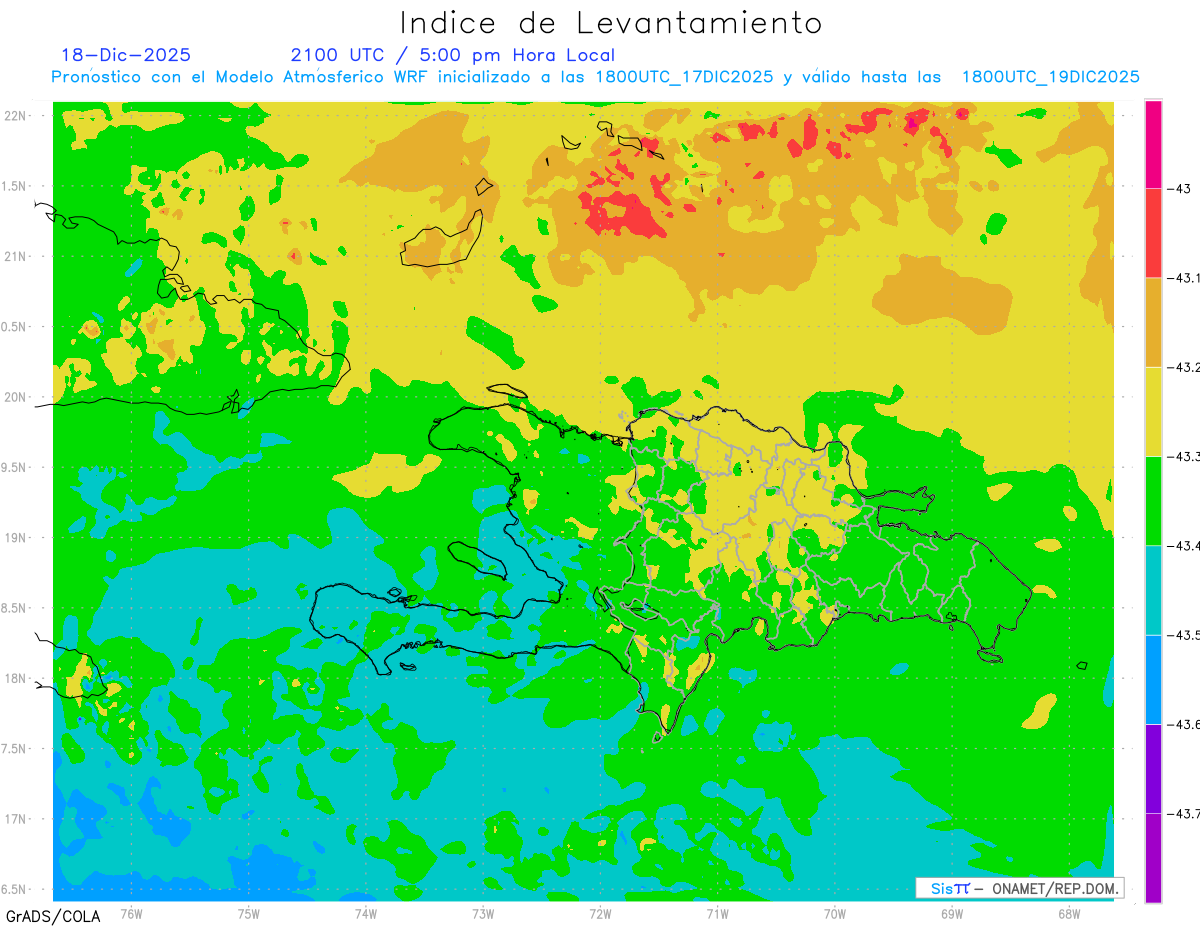The width and height of the screenshot is (1200, 927).
Task: Select the '69W' longitude label
Action: pyautogui.click(x=952, y=913)
